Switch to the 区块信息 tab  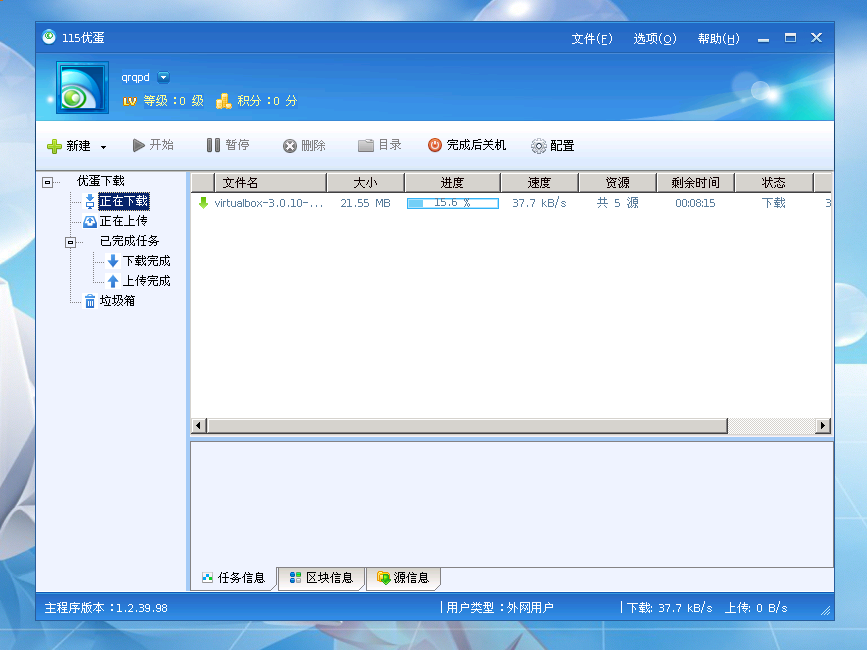322,578
